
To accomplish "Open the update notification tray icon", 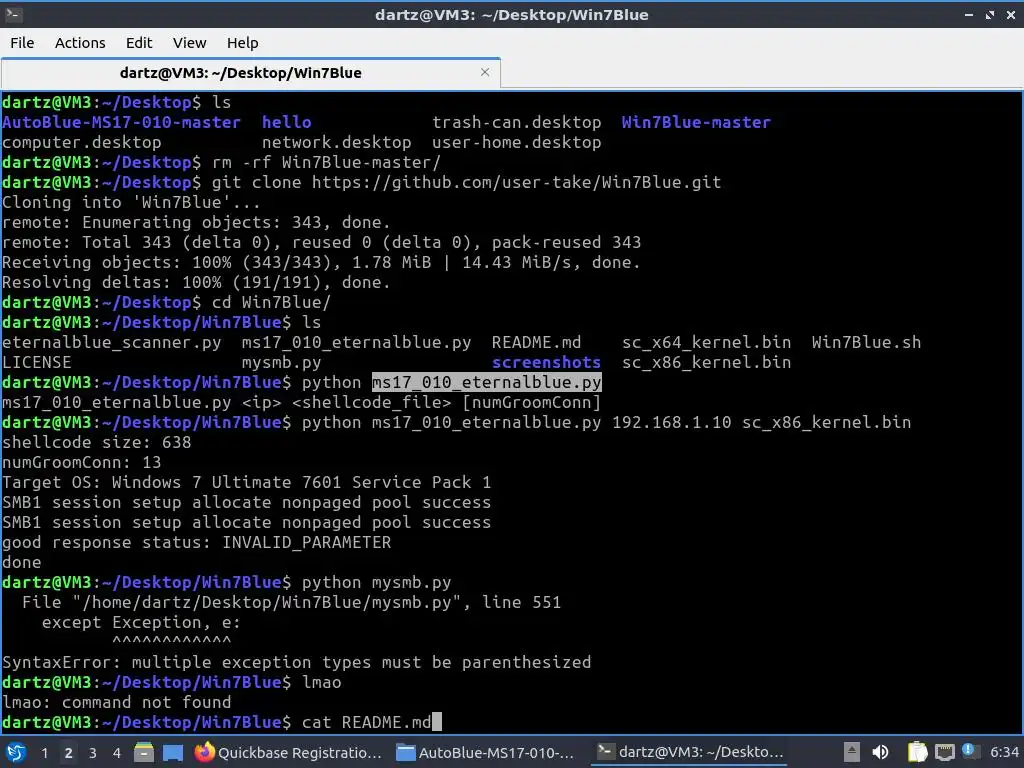I will coord(968,750).
